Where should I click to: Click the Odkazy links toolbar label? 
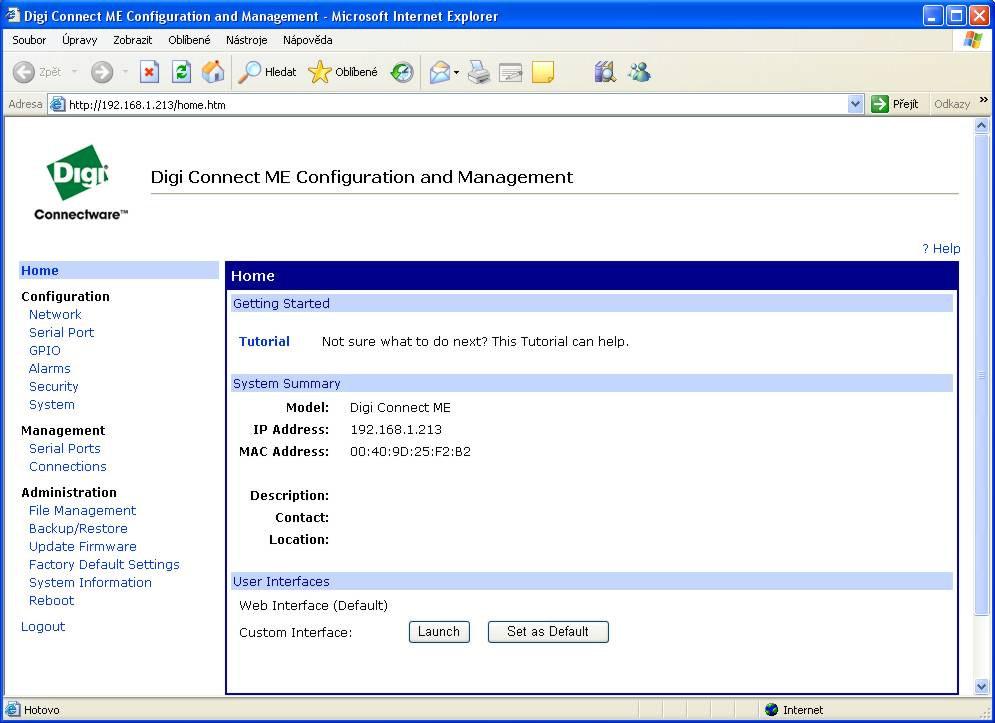[x=952, y=104]
